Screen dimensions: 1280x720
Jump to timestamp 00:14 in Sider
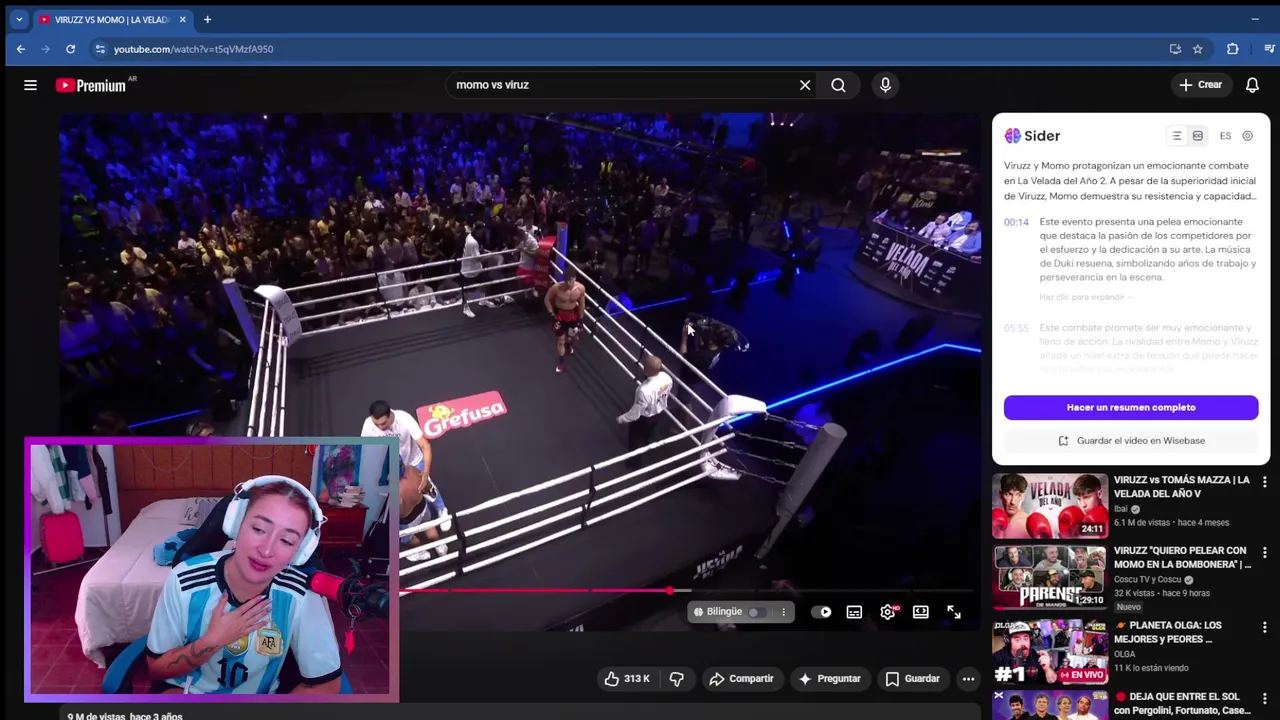[x=1016, y=222]
